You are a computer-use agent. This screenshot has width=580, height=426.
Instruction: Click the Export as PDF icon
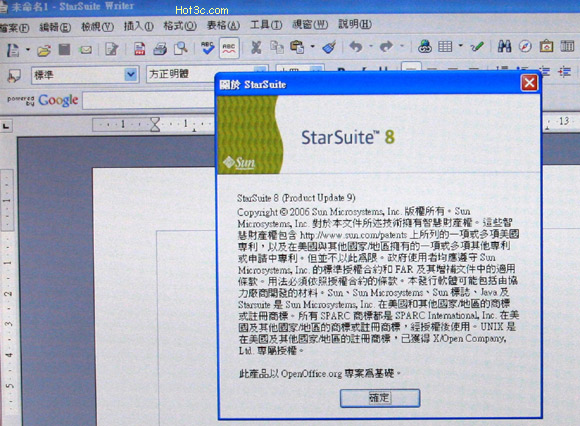pos(139,49)
